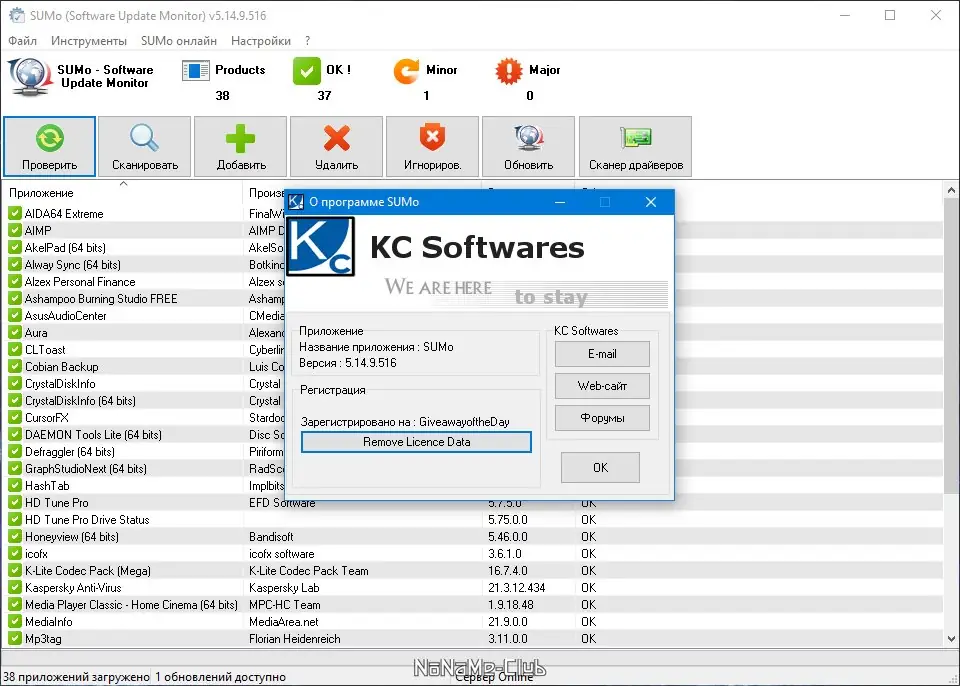960x686 pixels.
Task: Click the Игнориров. shield button
Action: [432, 146]
